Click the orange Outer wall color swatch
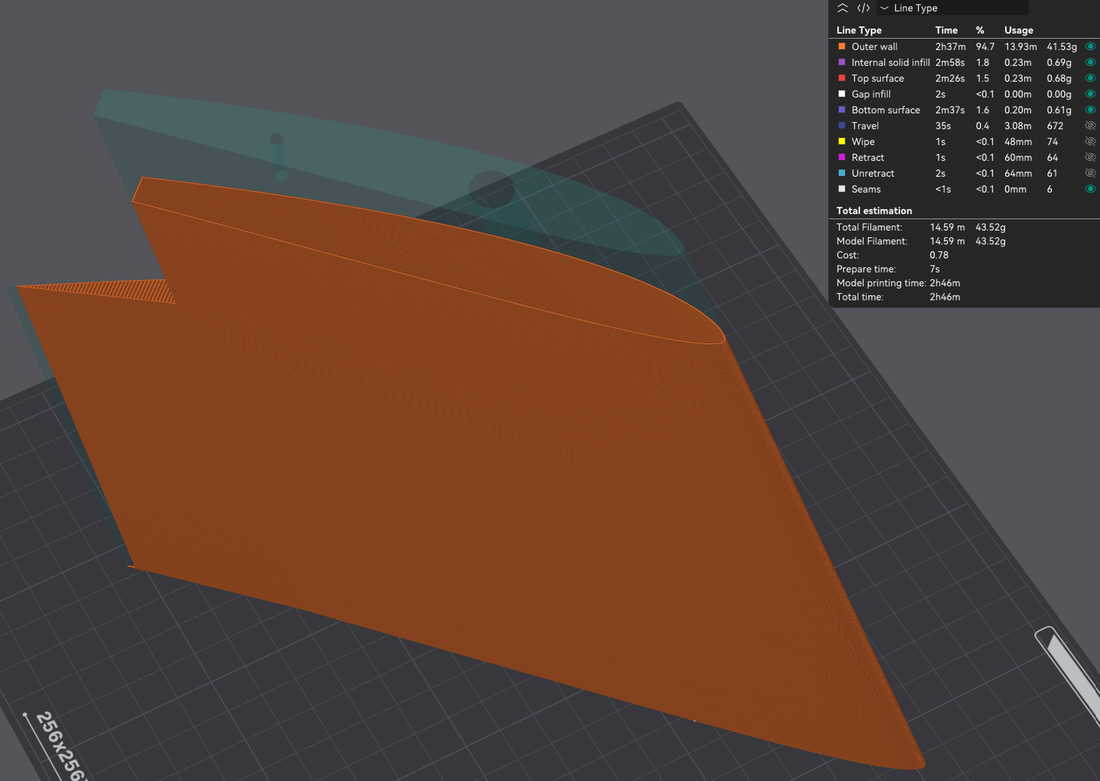The height and width of the screenshot is (781, 1100). click(842, 46)
